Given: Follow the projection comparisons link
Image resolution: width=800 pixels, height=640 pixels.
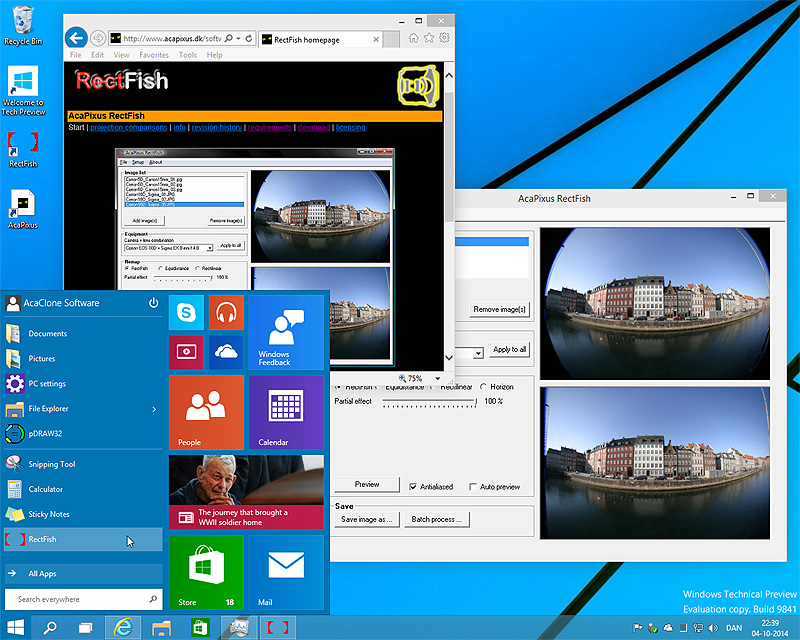Looking at the screenshot, I should point(129,128).
